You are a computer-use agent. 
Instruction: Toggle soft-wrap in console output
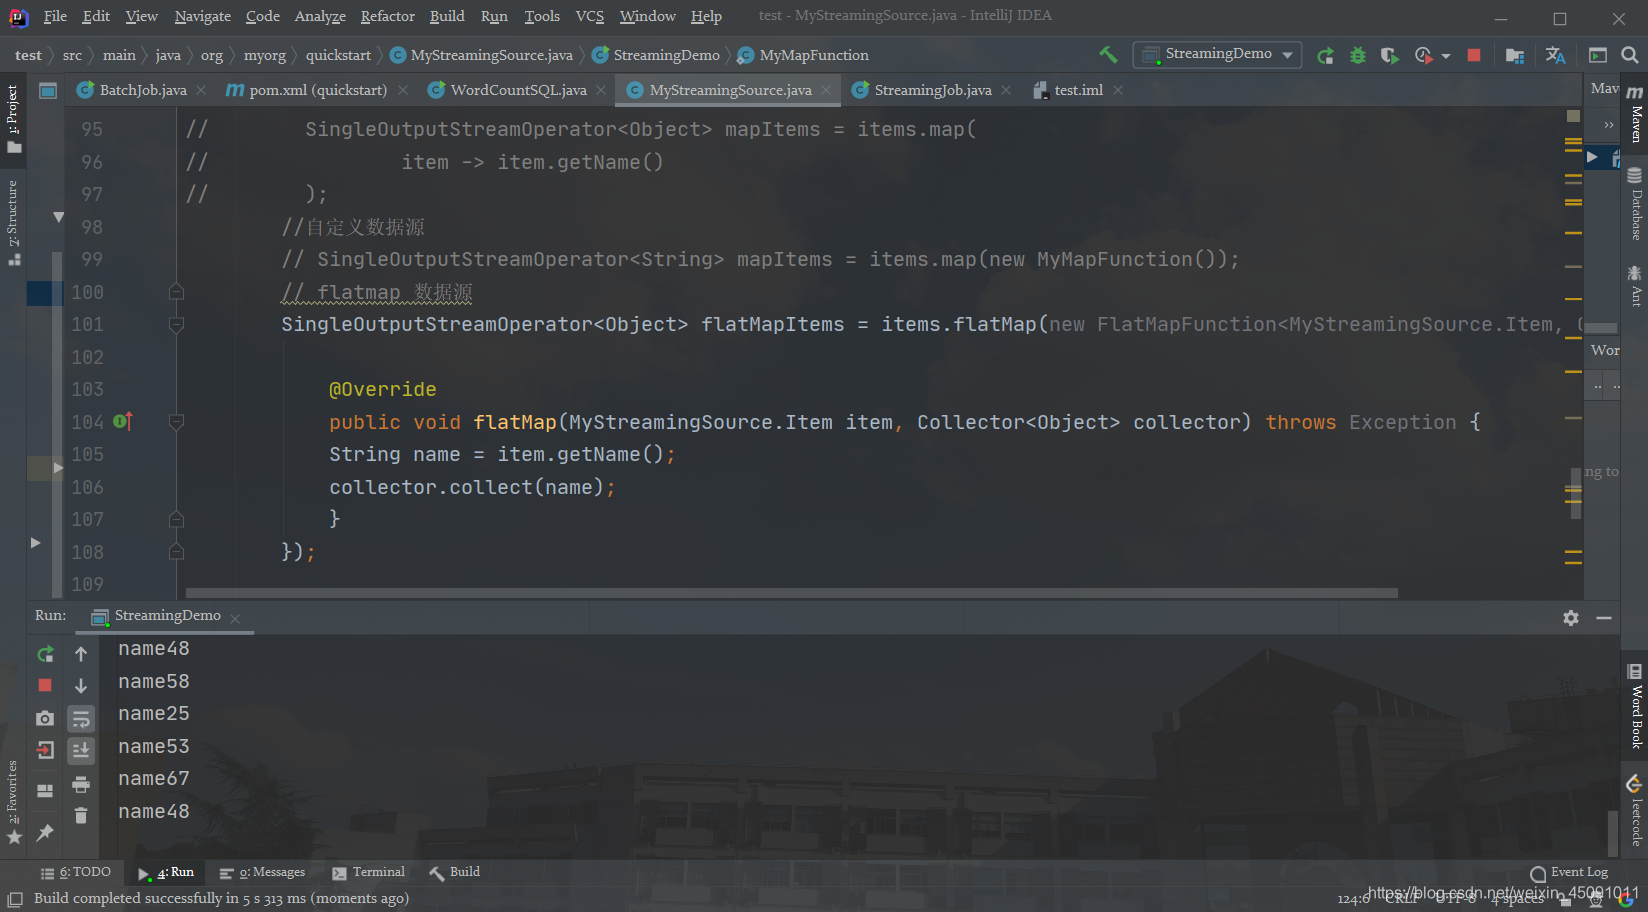[x=81, y=718]
